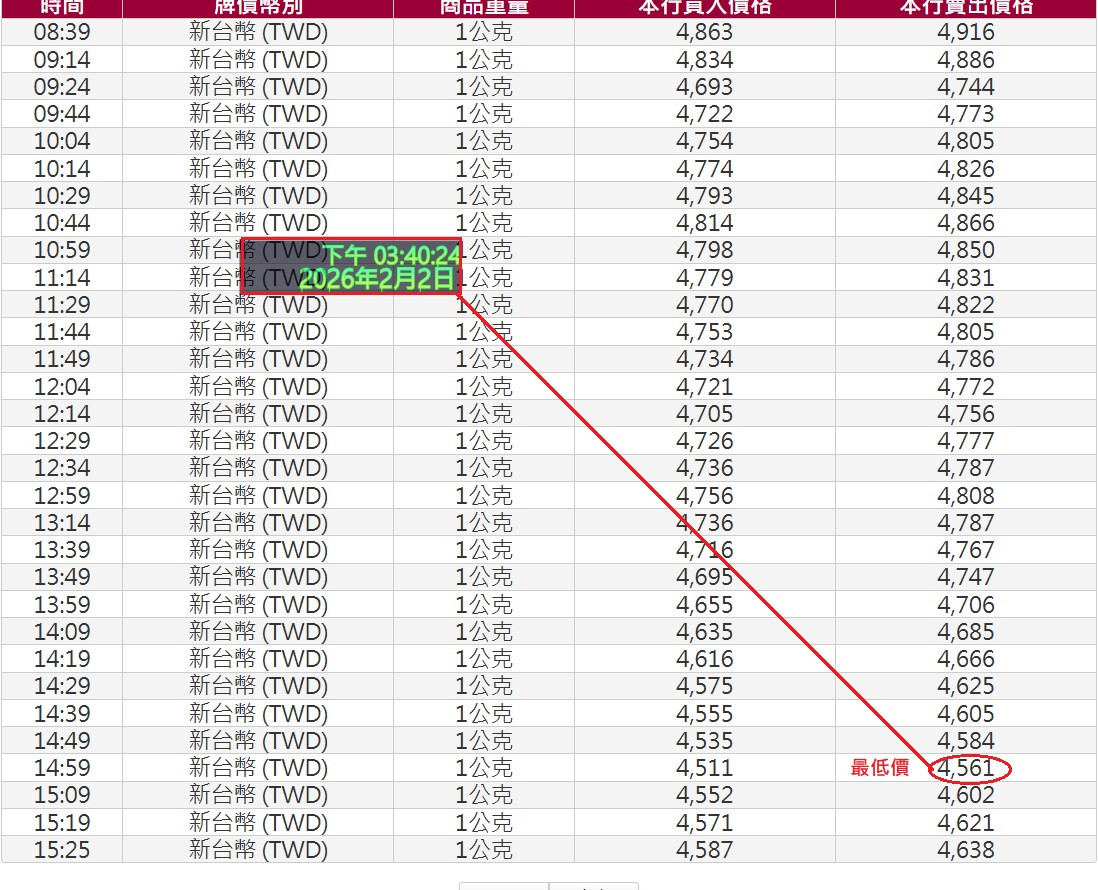The width and height of the screenshot is (1098, 890).
Task: Click sell price 4,808 in the 12:59 row
Action: point(966,496)
